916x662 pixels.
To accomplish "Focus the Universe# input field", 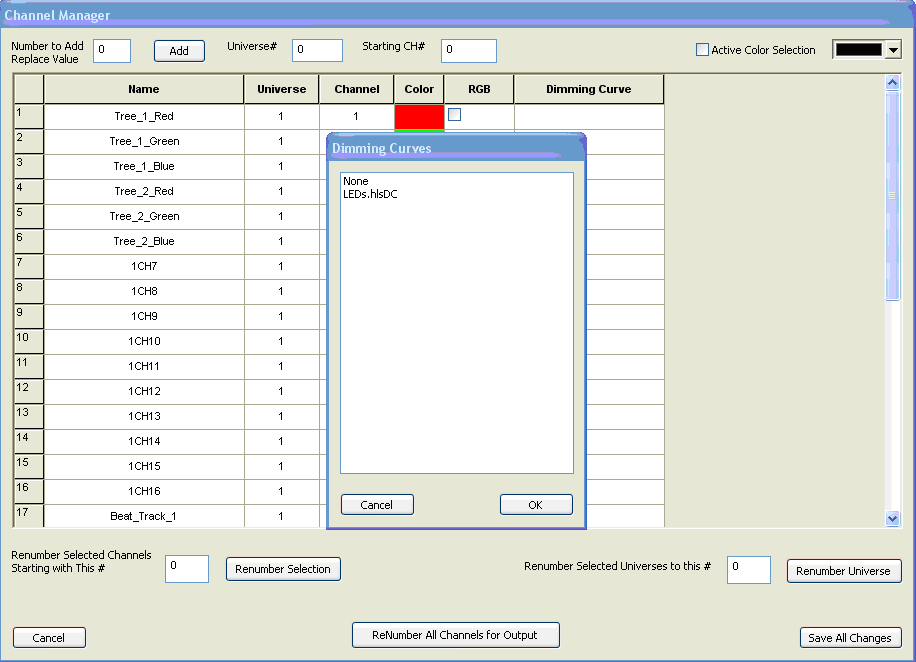I will (x=317, y=50).
